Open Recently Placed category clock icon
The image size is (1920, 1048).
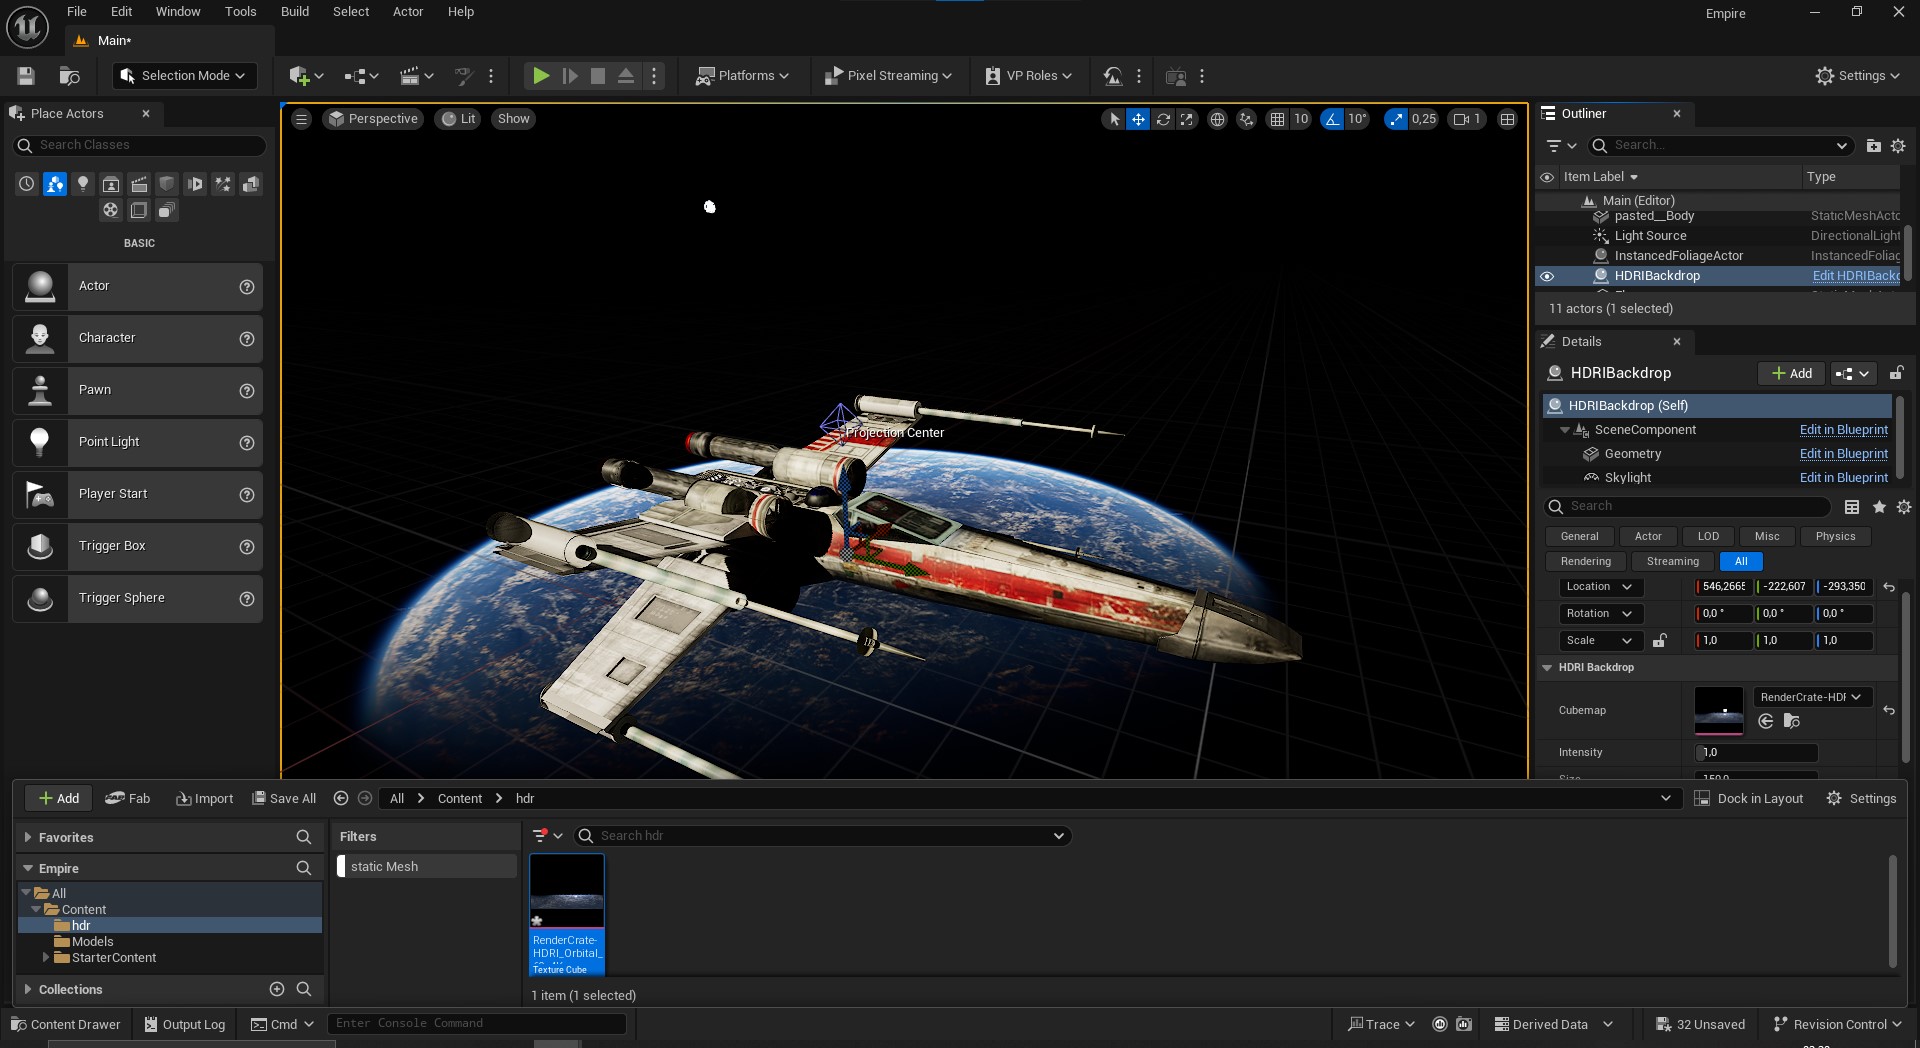[x=27, y=184]
